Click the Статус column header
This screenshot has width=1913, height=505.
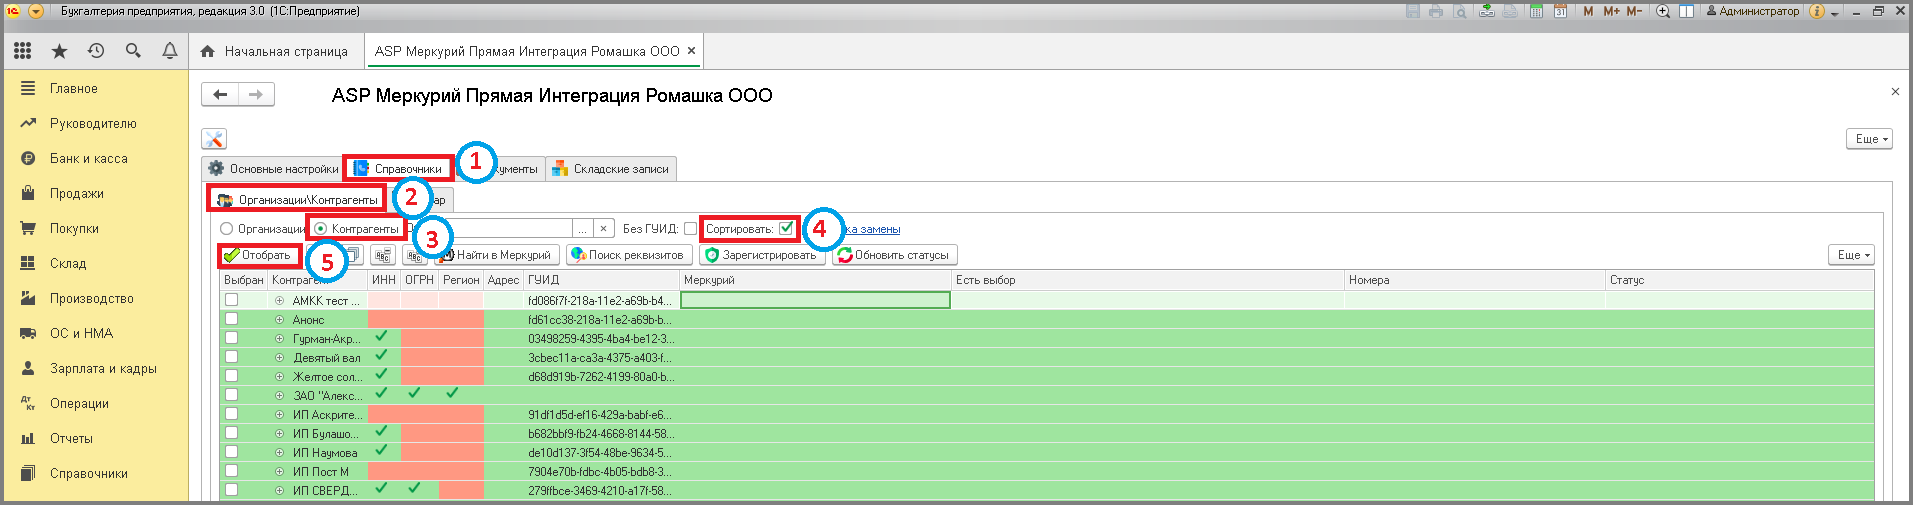(1739, 280)
